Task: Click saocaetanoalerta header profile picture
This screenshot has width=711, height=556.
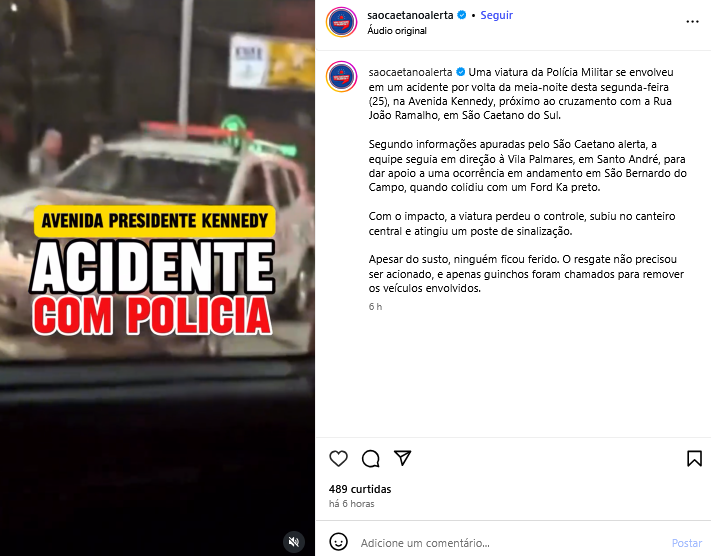Action: 342,22
